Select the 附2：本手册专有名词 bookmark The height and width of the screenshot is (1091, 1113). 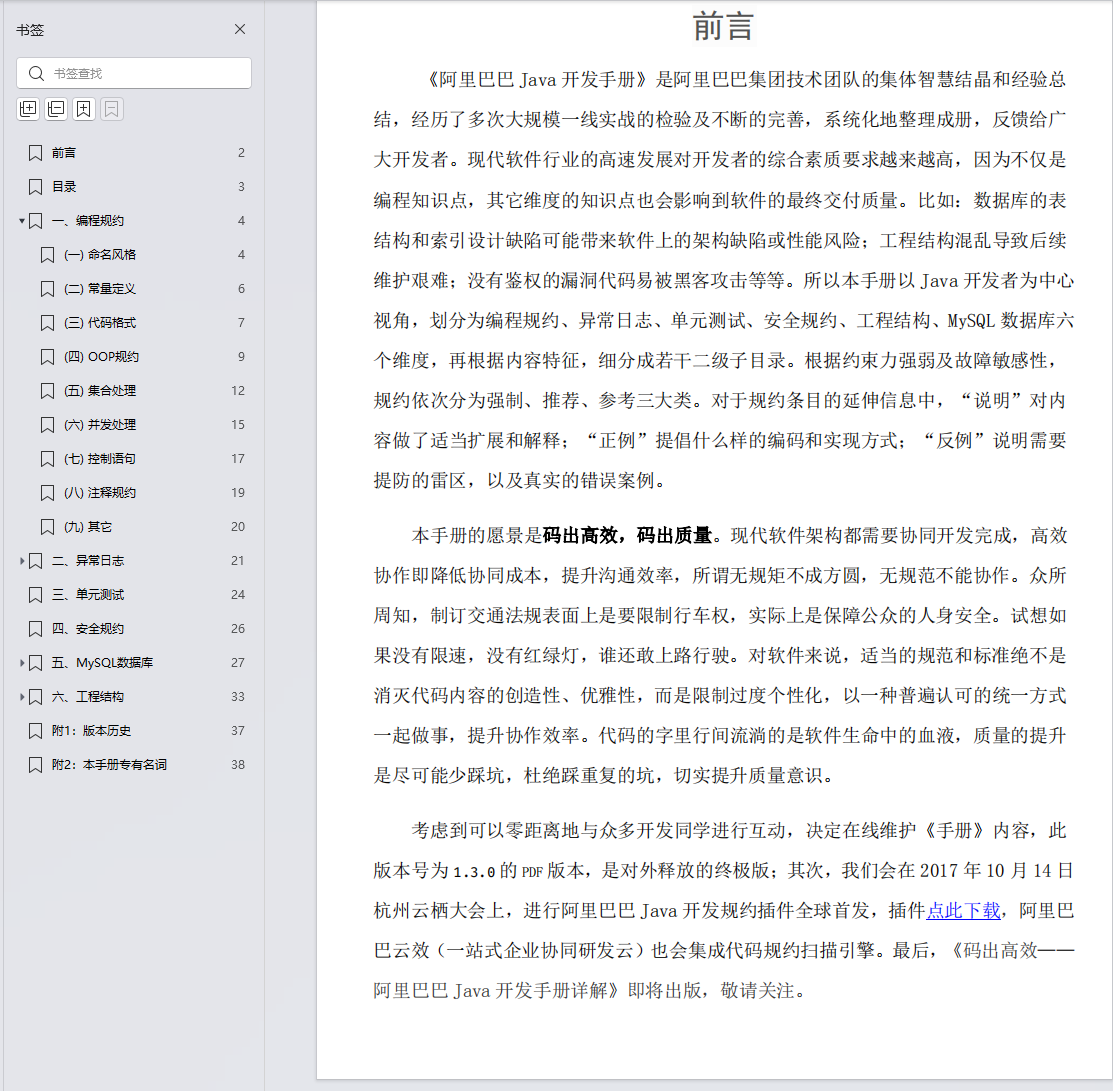(x=110, y=764)
